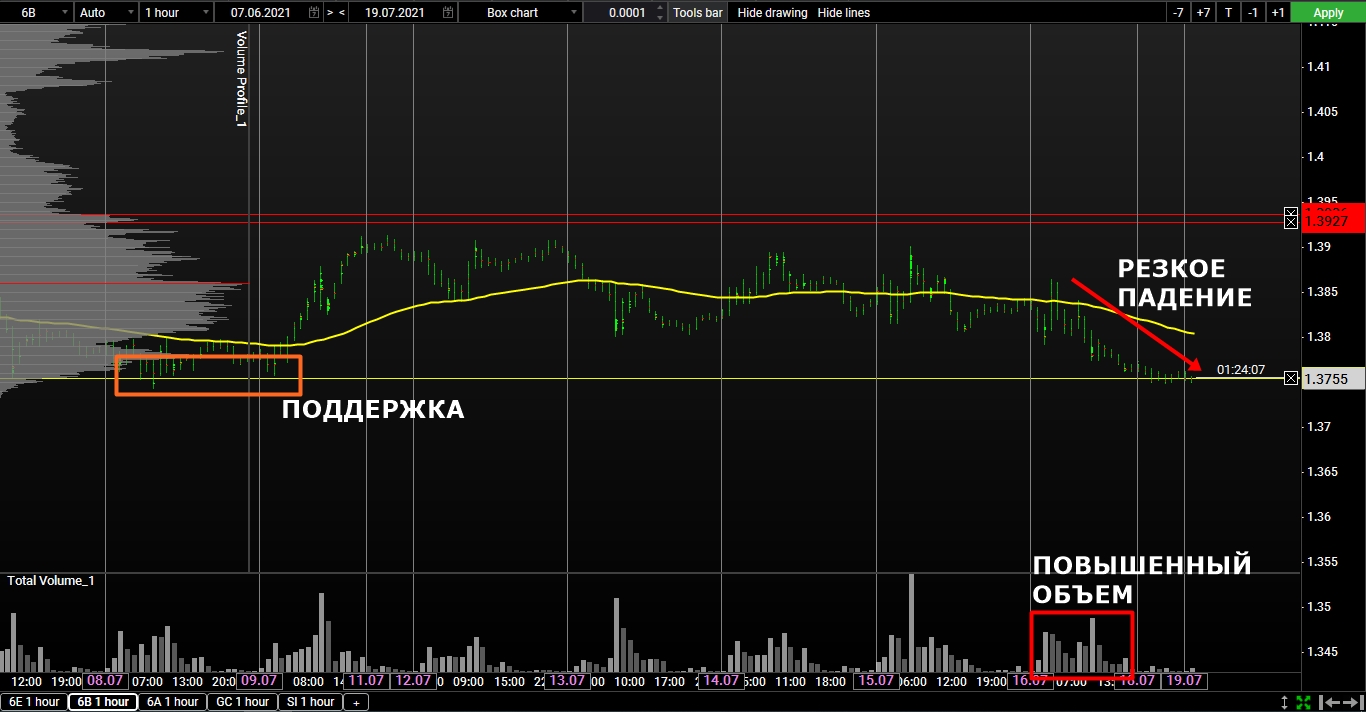Switch to the 6E 1 hour tab
Image resolution: width=1366 pixels, height=712 pixels.
pos(33,702)
